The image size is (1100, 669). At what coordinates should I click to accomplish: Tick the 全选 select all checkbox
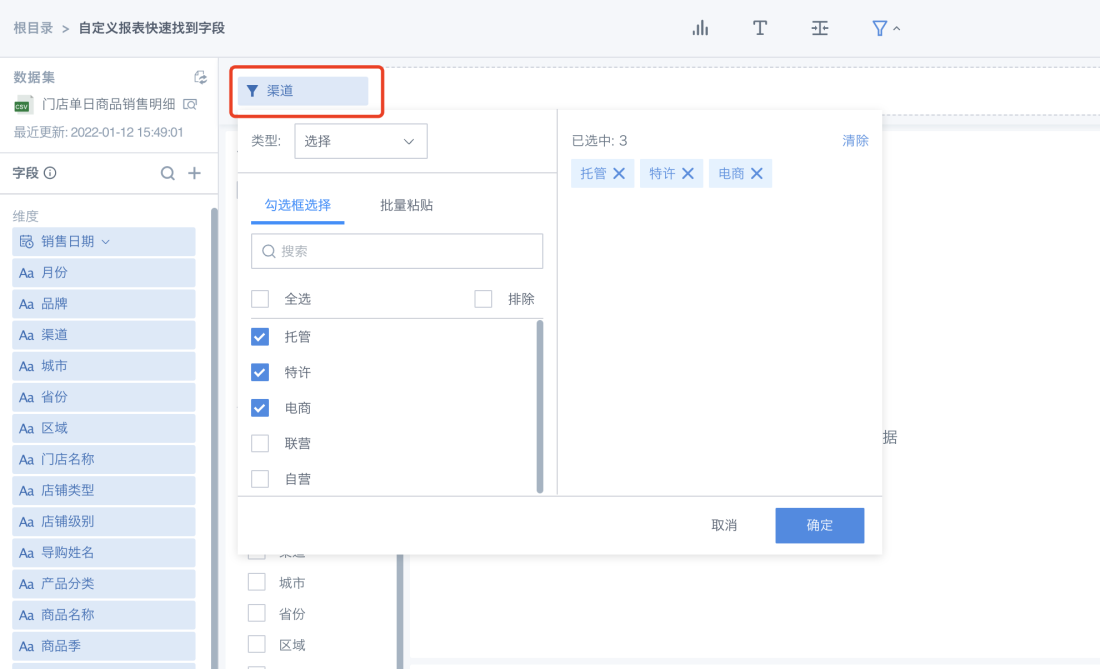(260, 299)
